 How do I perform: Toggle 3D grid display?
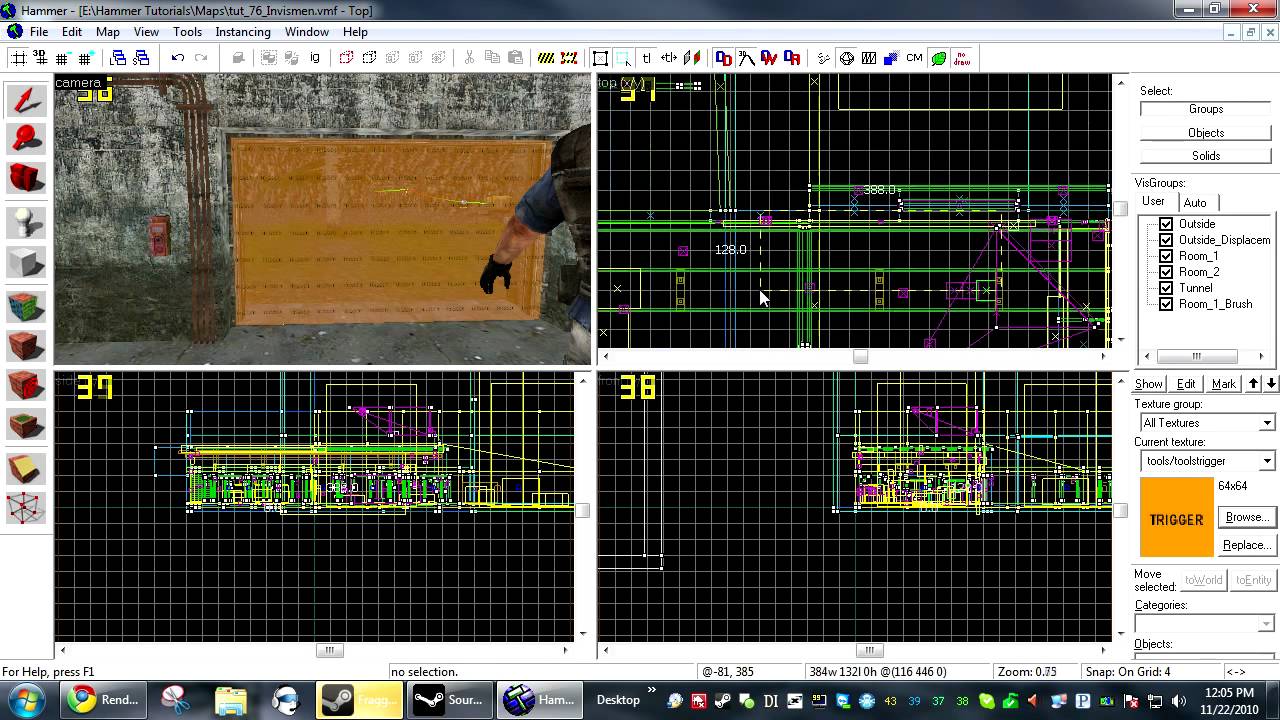(x=41, y=58)
